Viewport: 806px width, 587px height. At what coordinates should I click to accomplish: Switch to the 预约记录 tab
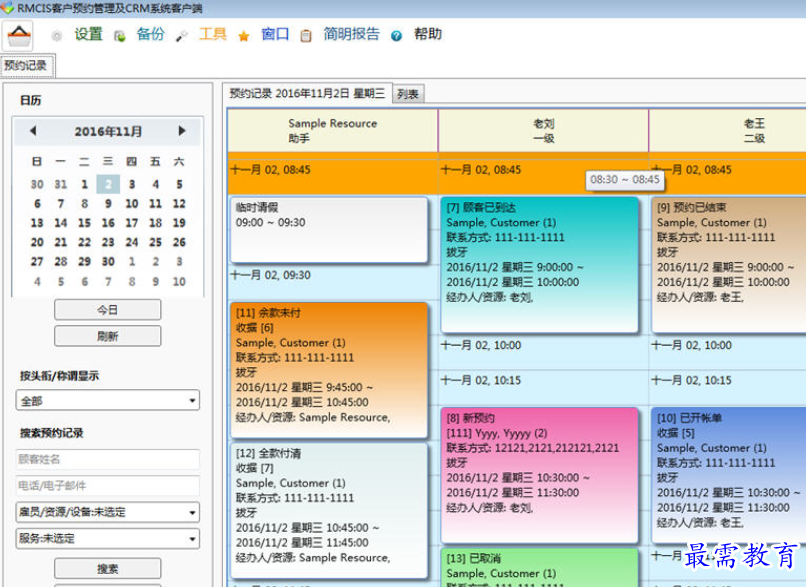click(27, 65)
